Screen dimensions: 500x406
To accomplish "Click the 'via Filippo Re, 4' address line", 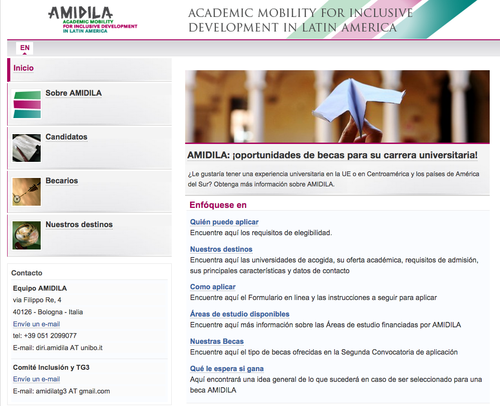I will 37,300.
